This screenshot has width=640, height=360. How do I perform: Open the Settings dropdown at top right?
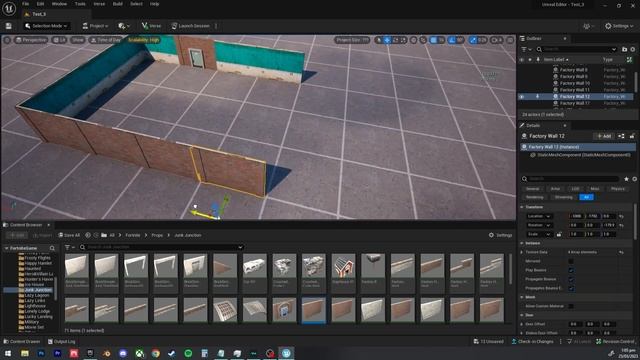point(619,26)
